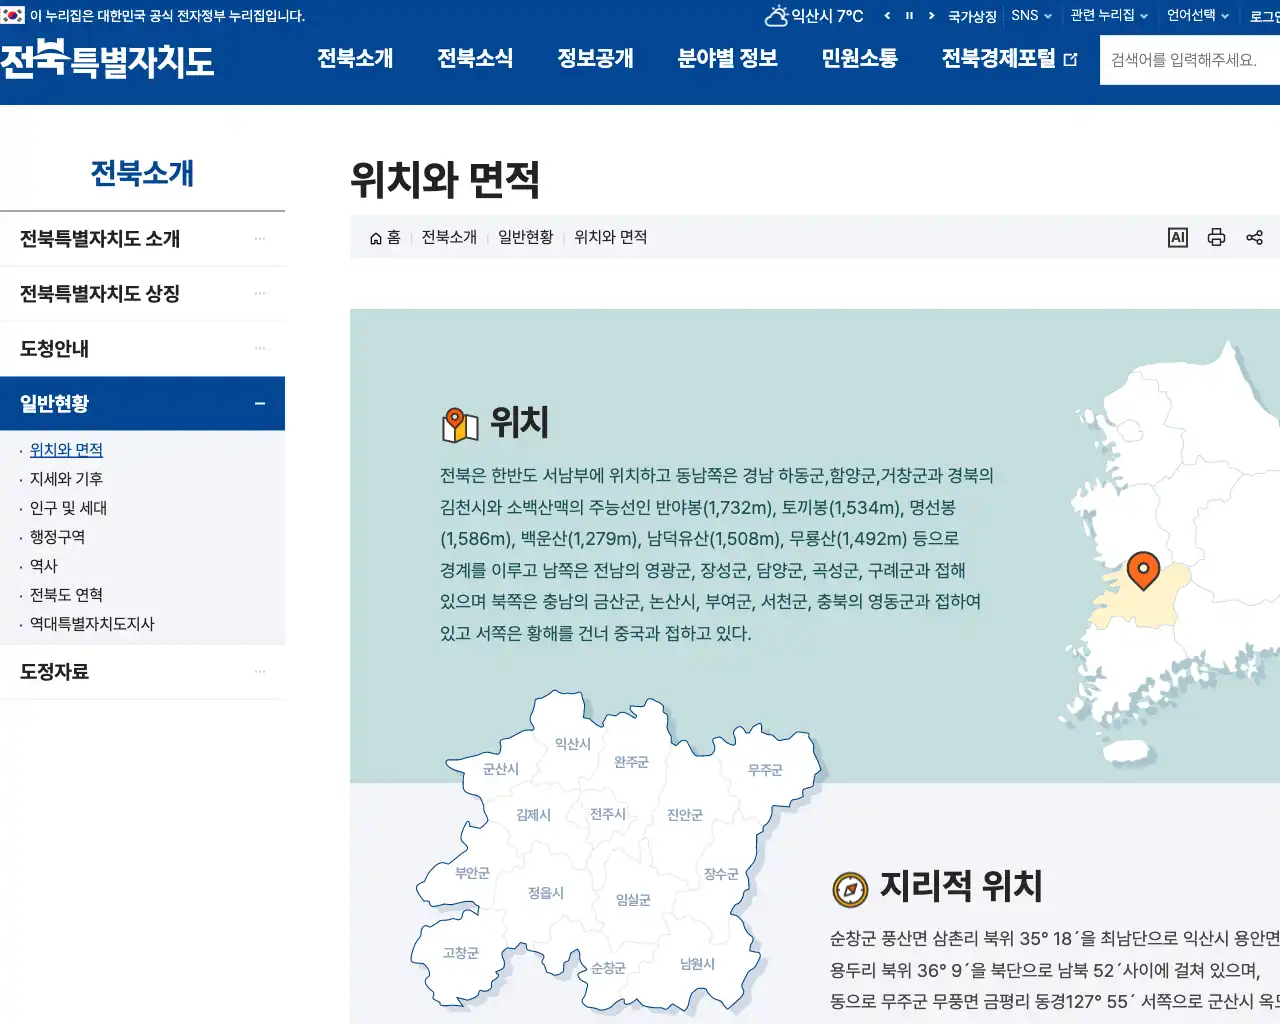Pause the banner rotation
Screen dimensions: 1280x1024
point(908,16)
